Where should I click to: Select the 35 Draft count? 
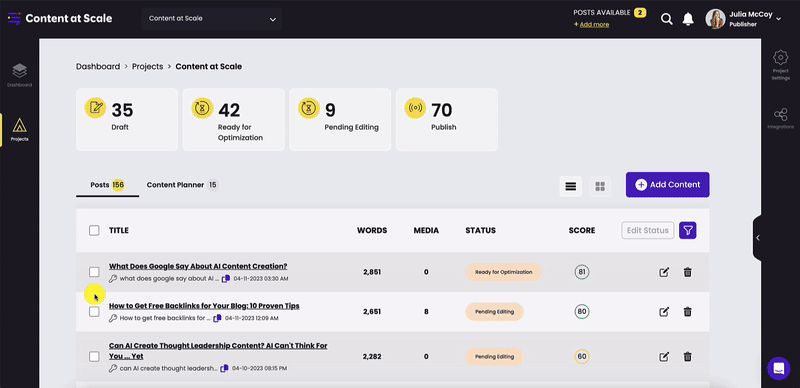(x=122, y=110)
